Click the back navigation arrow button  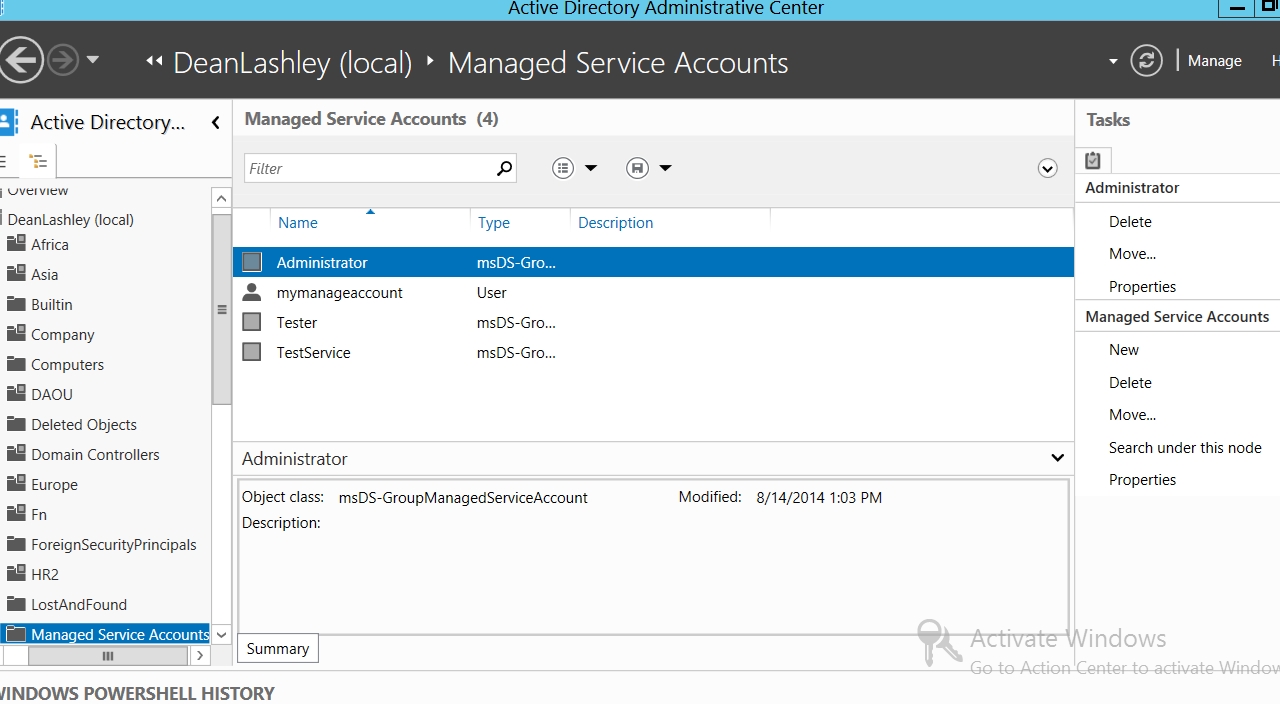(20, 60)
